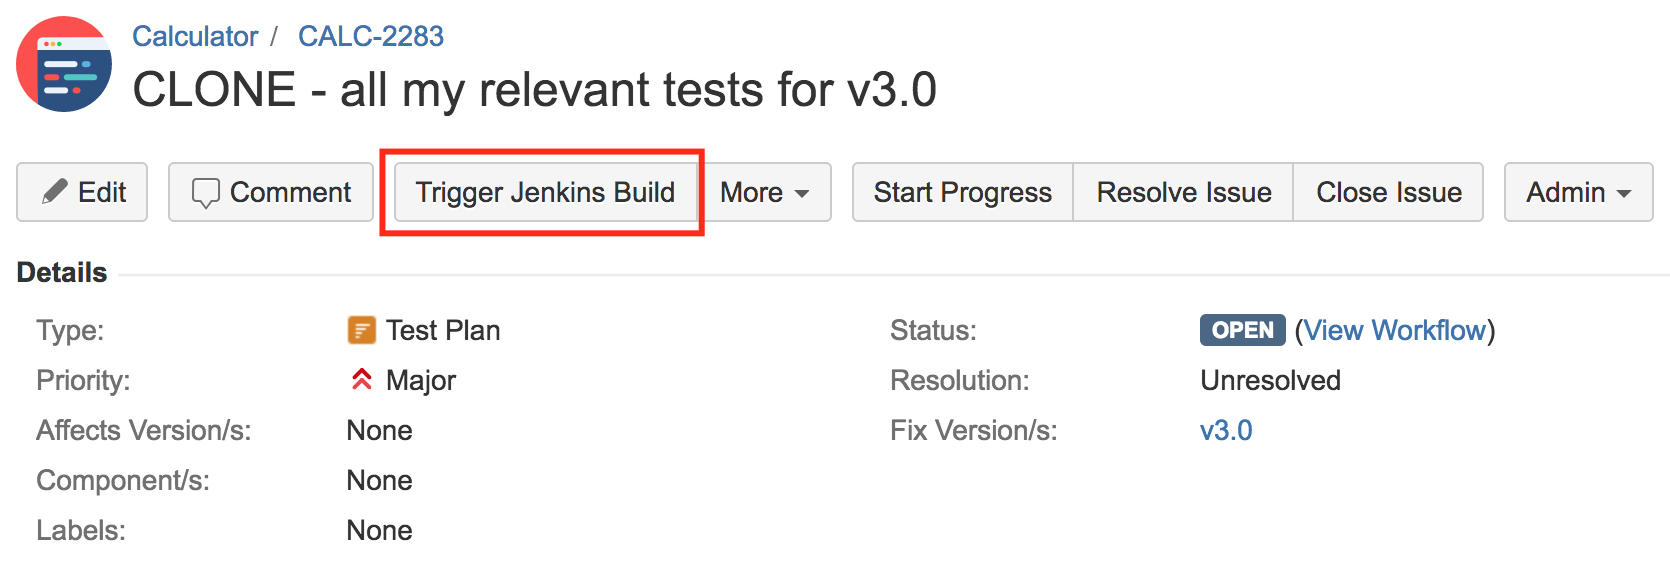Screen dimensions: 1670x570
Task: Expand the Admin dropdown
Action: coord(1578,192)
